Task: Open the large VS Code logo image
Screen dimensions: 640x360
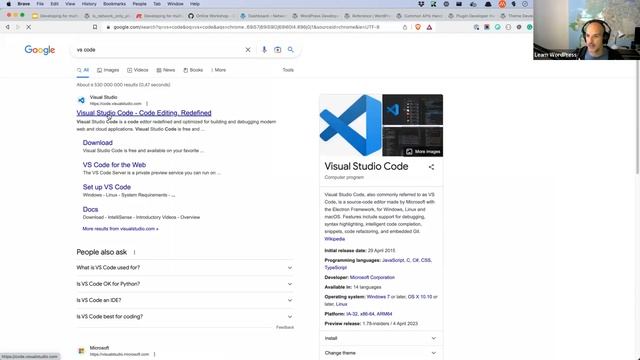Action: [x=351, y=125]
